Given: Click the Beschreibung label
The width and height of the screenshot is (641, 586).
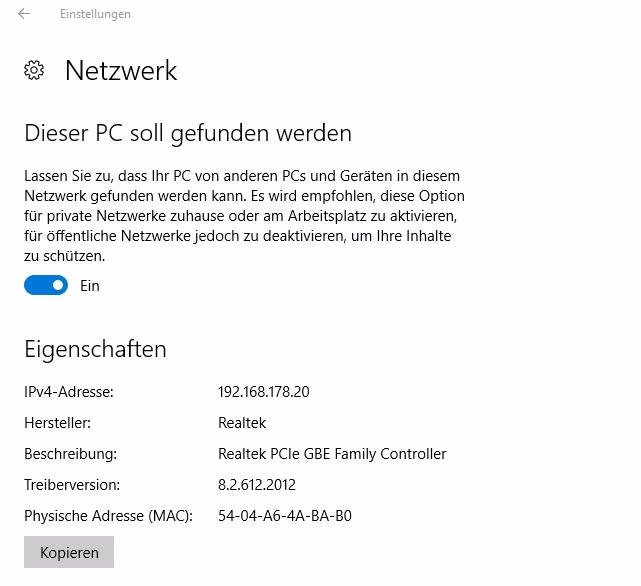Looking at the screenshot, I should (x=70, y=454).
